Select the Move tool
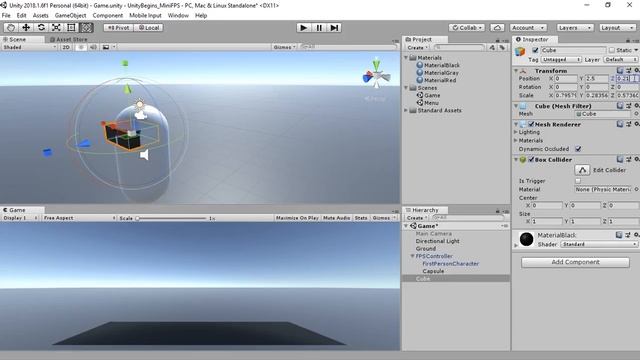 click(x=26, y=27)
